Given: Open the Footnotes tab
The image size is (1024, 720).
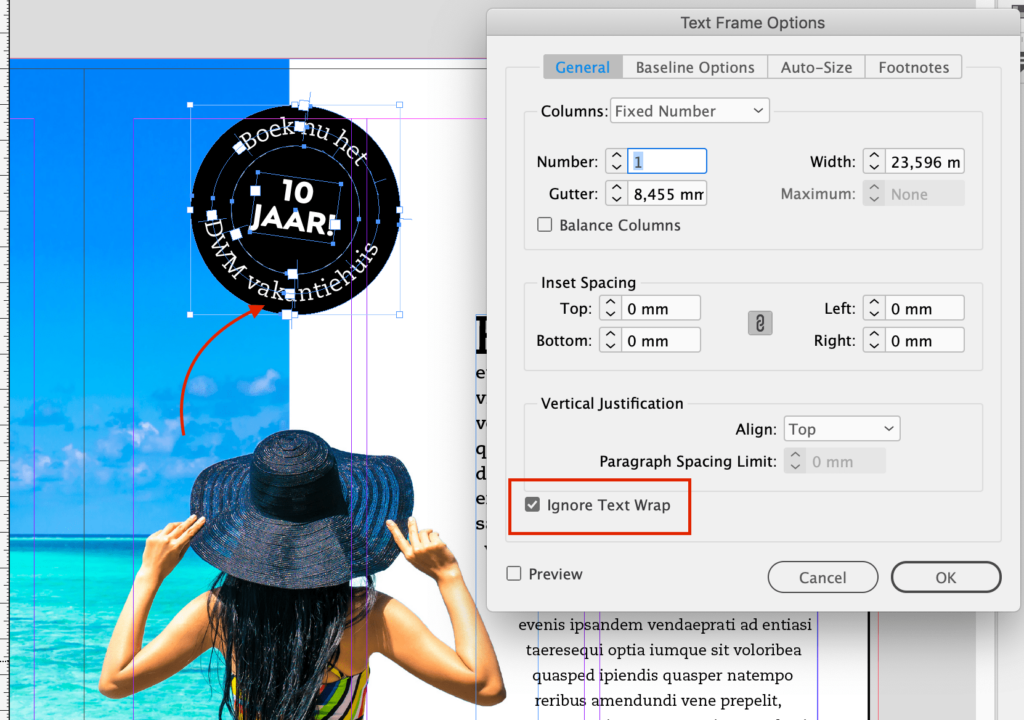Looking at the screenshot, I should coord(913,68).
